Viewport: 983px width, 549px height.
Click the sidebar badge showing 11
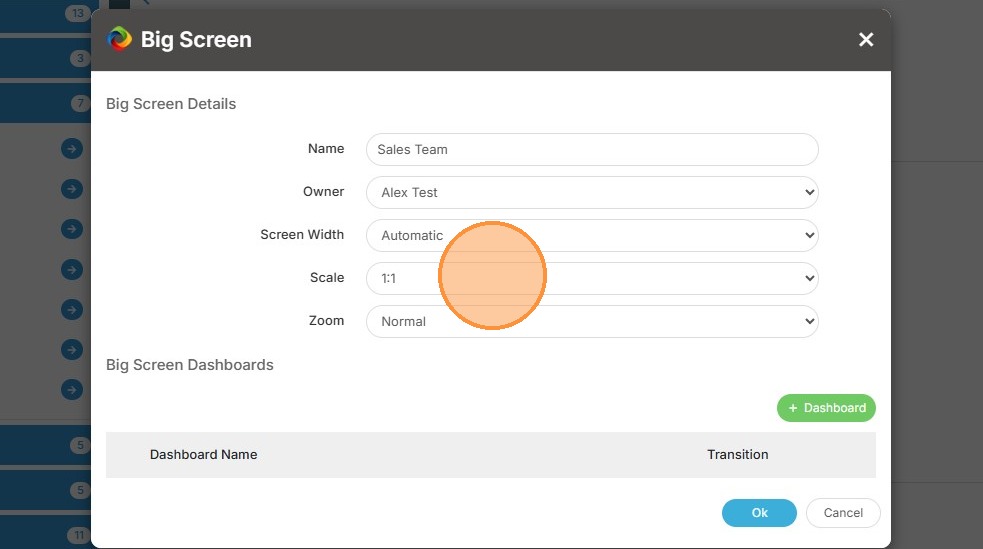(x=78, y=536)
